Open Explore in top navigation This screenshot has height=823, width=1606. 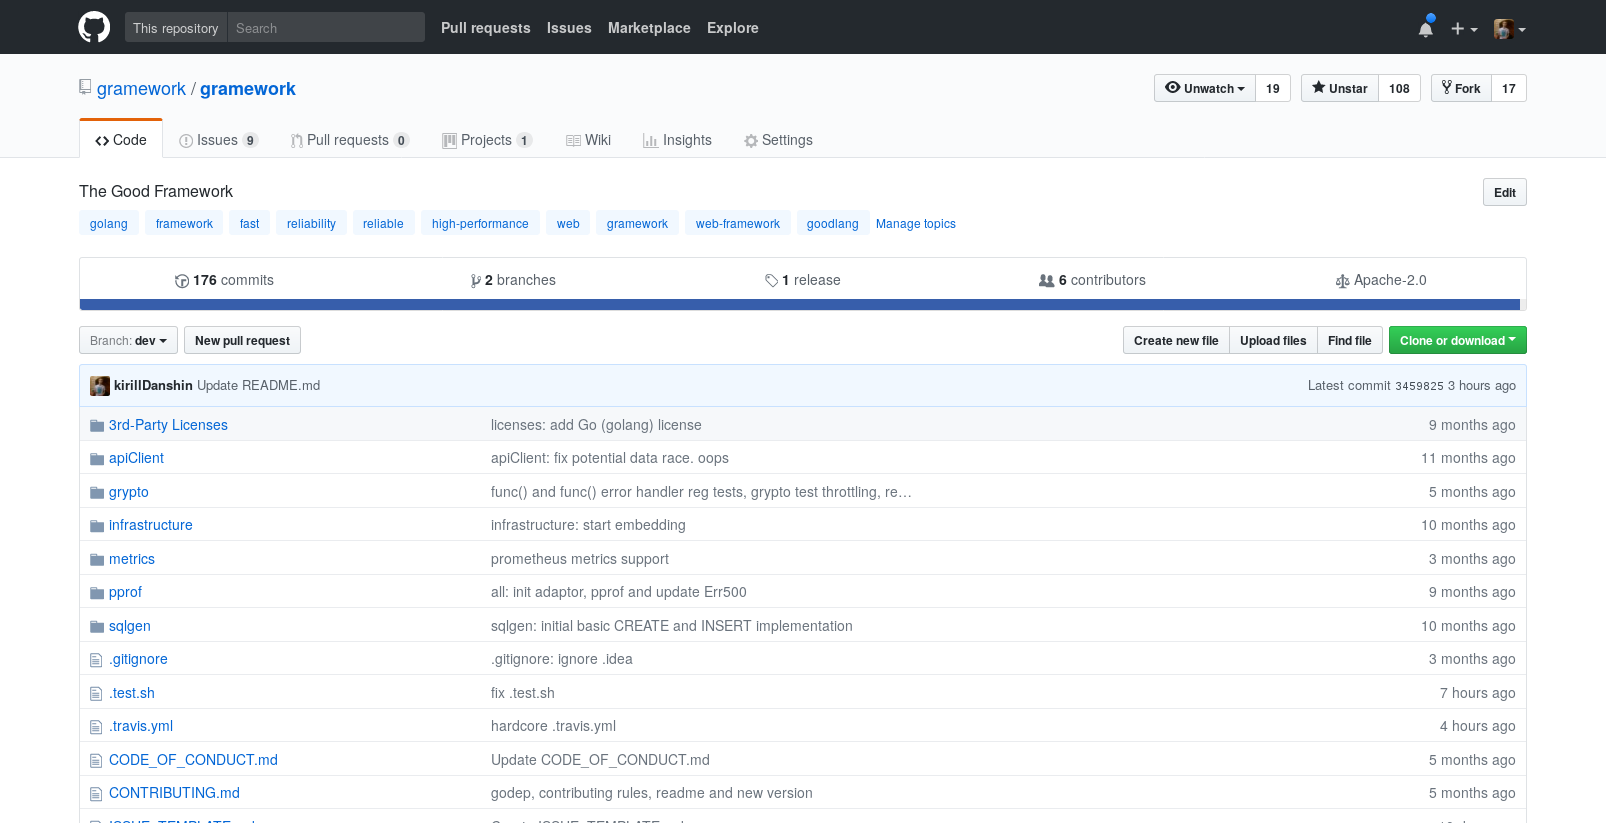733,28
